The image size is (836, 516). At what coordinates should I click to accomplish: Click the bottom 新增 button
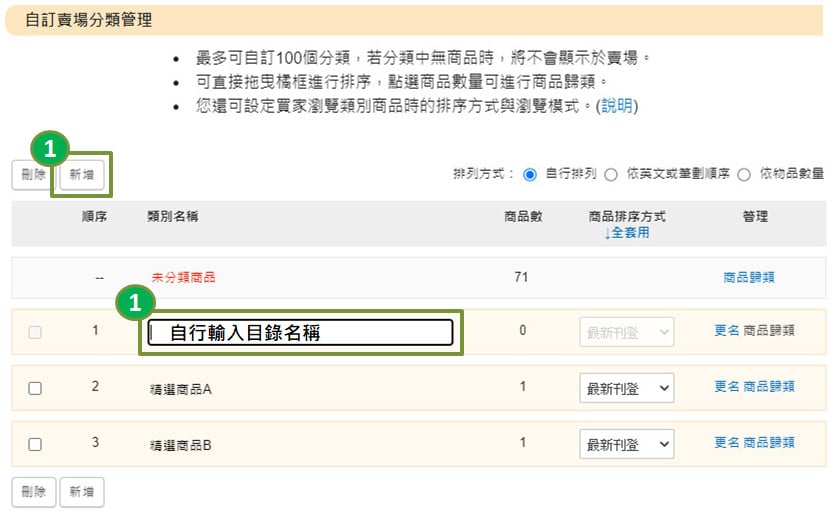click(x=82, y=491)
